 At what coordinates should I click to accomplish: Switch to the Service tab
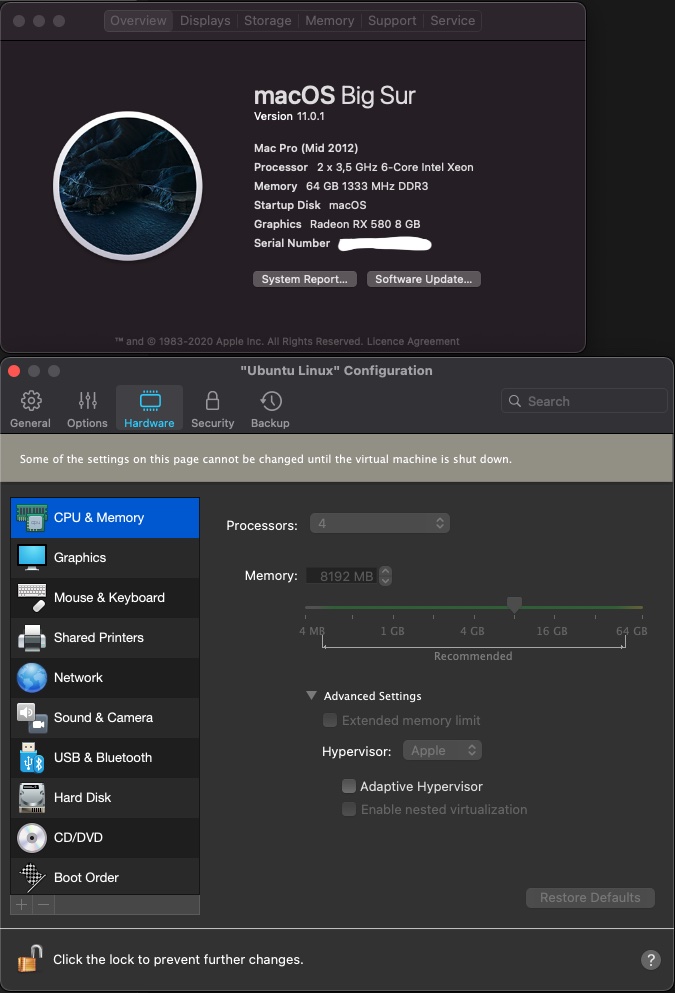[x=453, y=20]
